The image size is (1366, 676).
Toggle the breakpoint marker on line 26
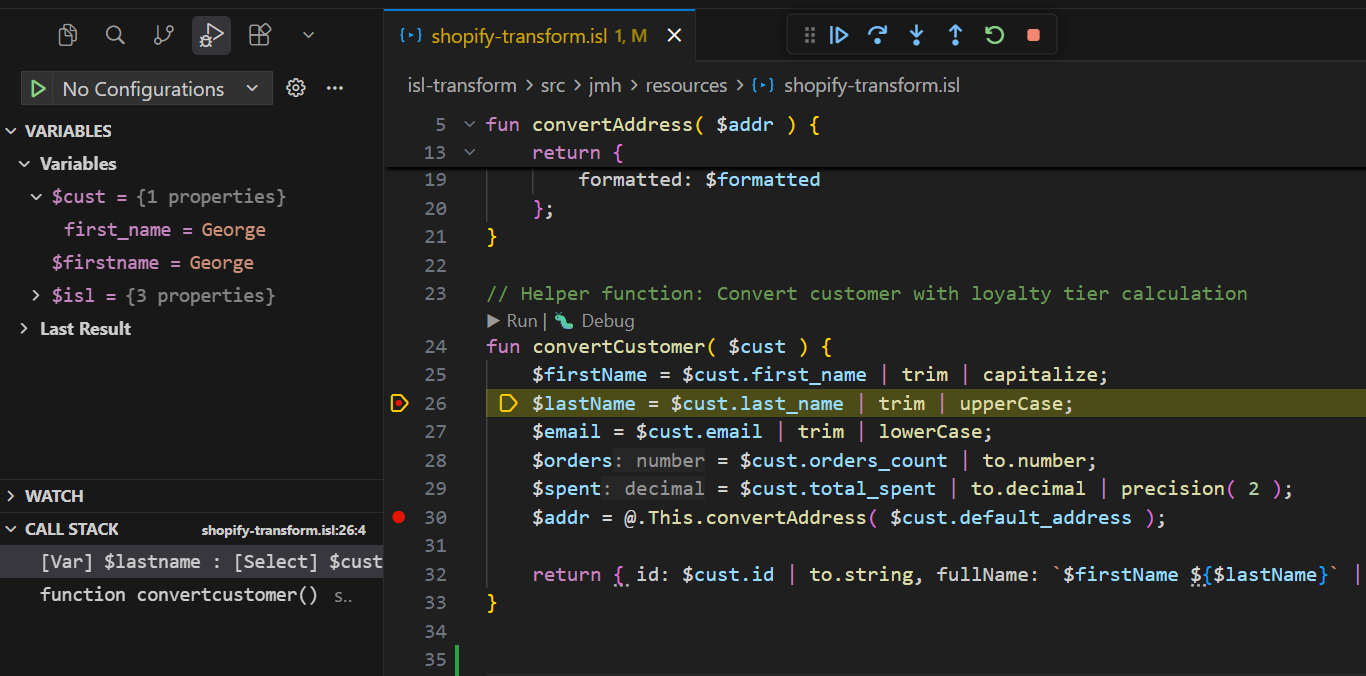pyautogui.click(x=399, y=403)
